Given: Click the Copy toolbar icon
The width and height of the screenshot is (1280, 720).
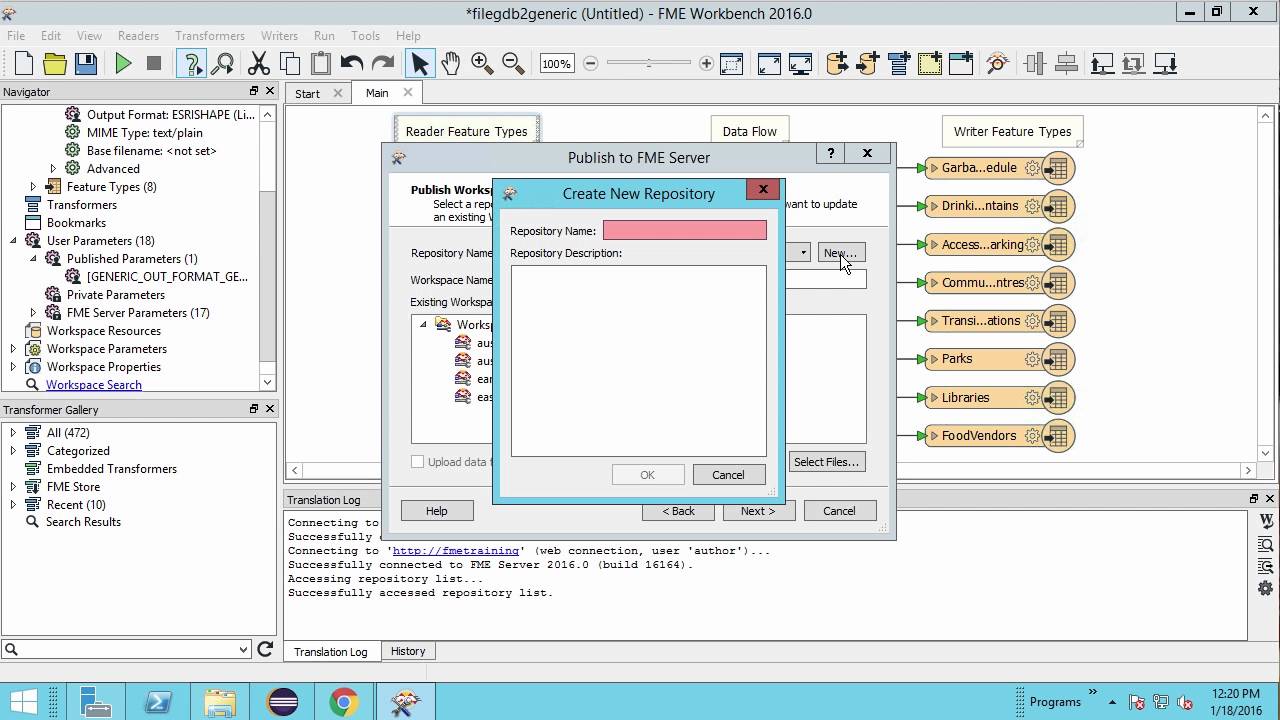Looking at the screenshot, I should tap(290, 64).
